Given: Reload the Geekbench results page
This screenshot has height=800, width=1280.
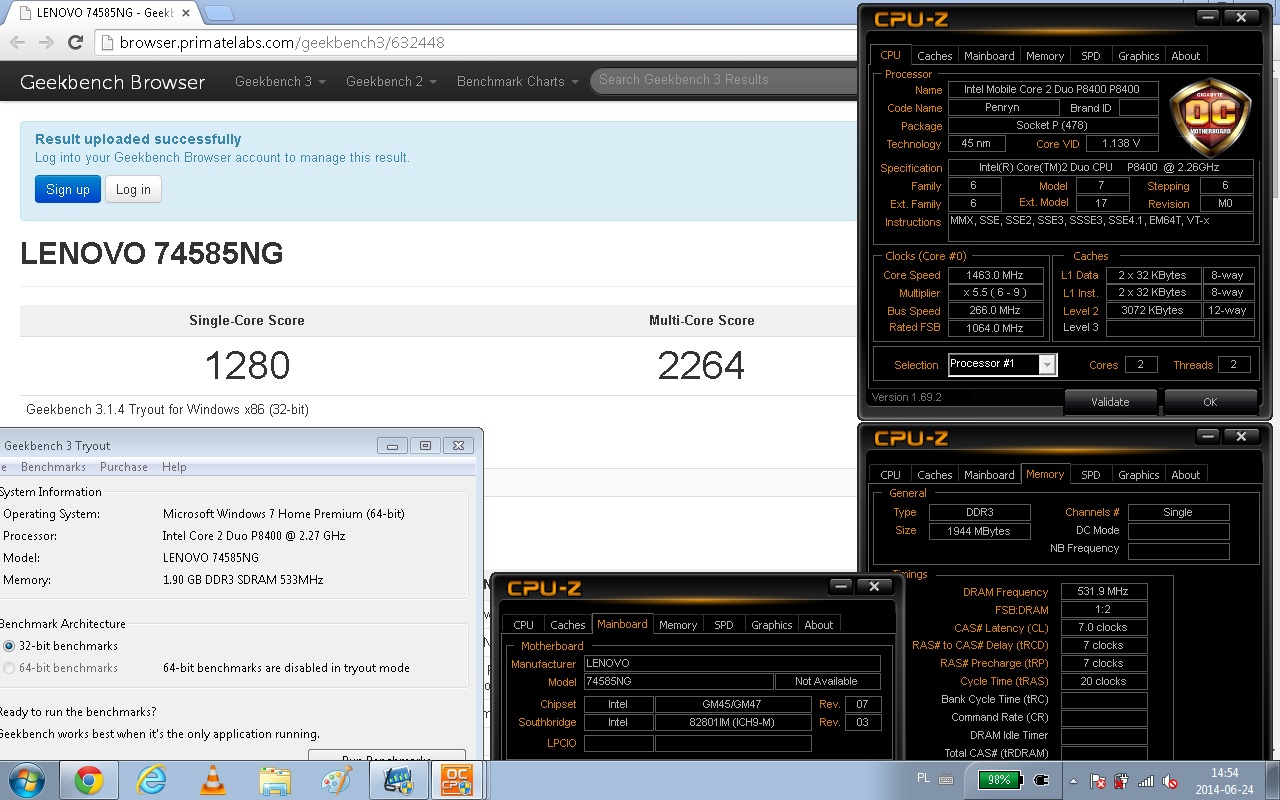Looking at the screenshot, I should [x=75, y=42].
